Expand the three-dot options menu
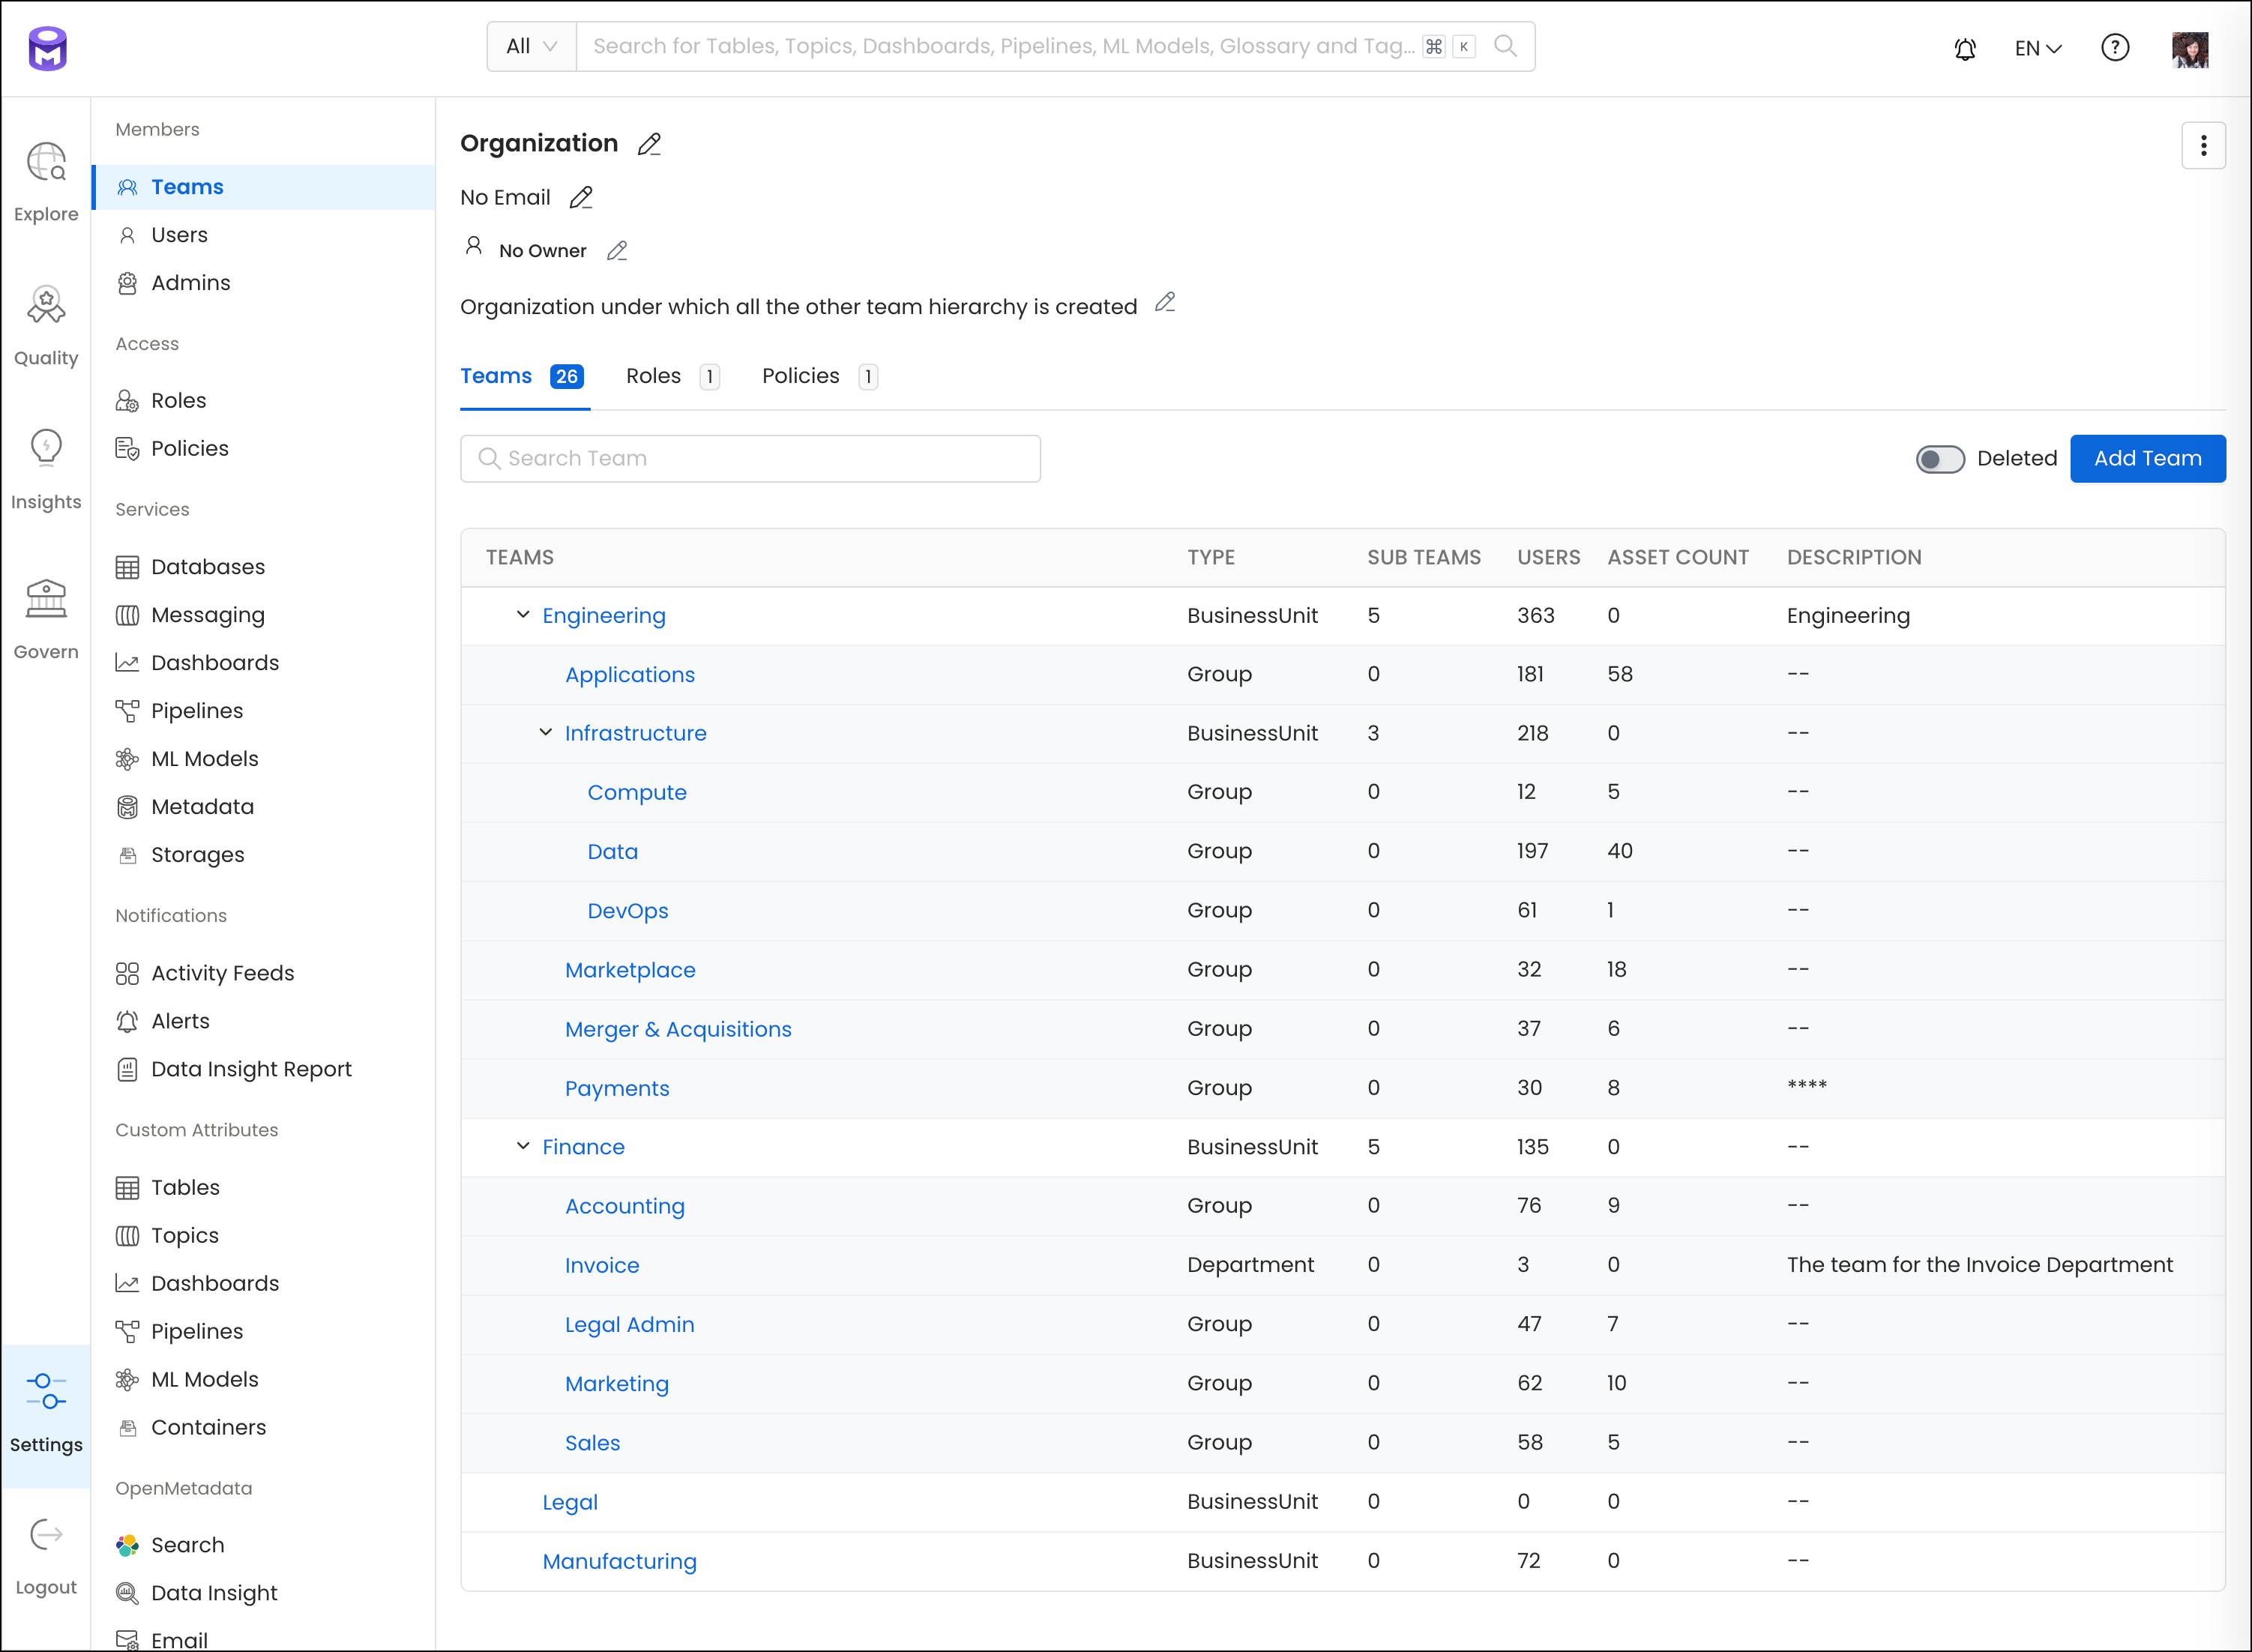This screenshot has height=1652, width=2252. [2205, 145]
